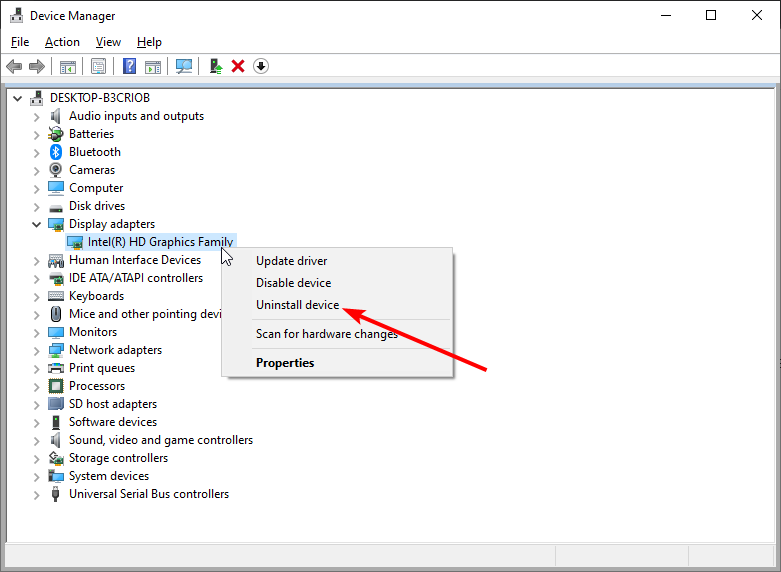Select the Keyboards label
Image resolution: width=781 pixels, height=572 pixels.
coord(97,296)
